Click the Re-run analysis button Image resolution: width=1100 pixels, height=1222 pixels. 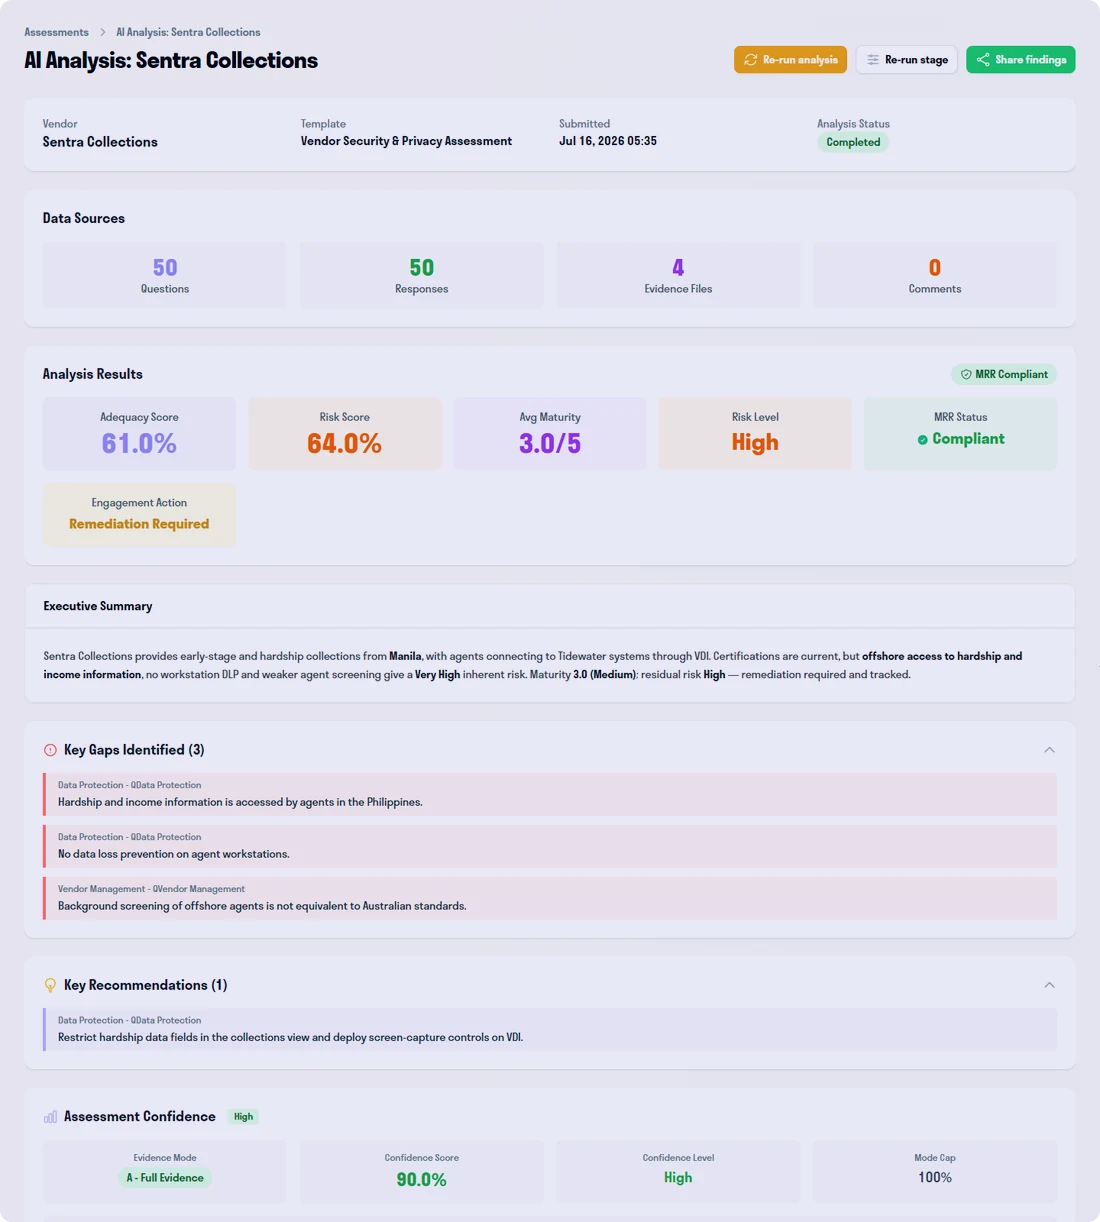click(x=790, y=60)
